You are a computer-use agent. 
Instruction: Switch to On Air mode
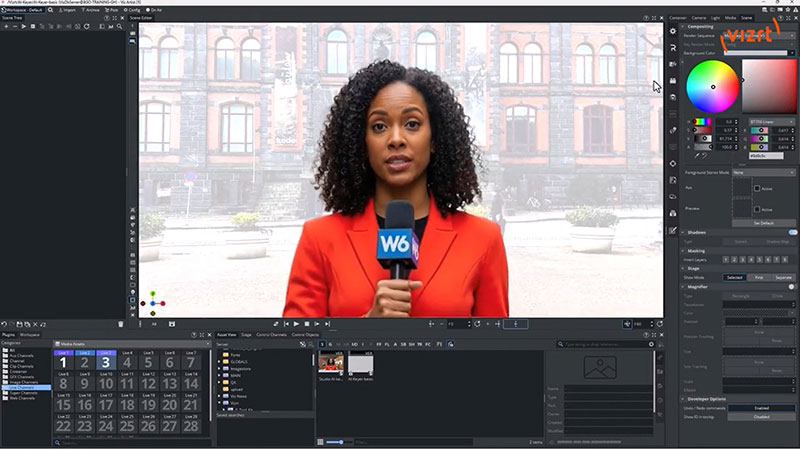[x=154, y=10]
